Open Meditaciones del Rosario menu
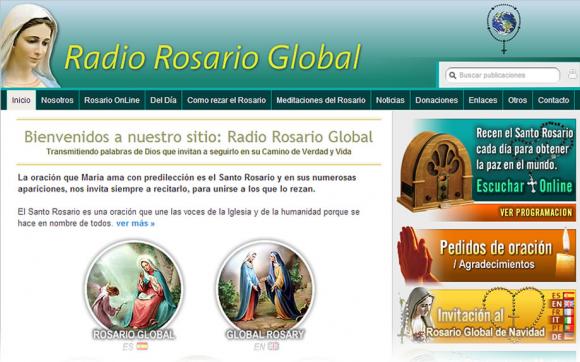580x362 pixels. pyautogui.click(x=321, y=100)
